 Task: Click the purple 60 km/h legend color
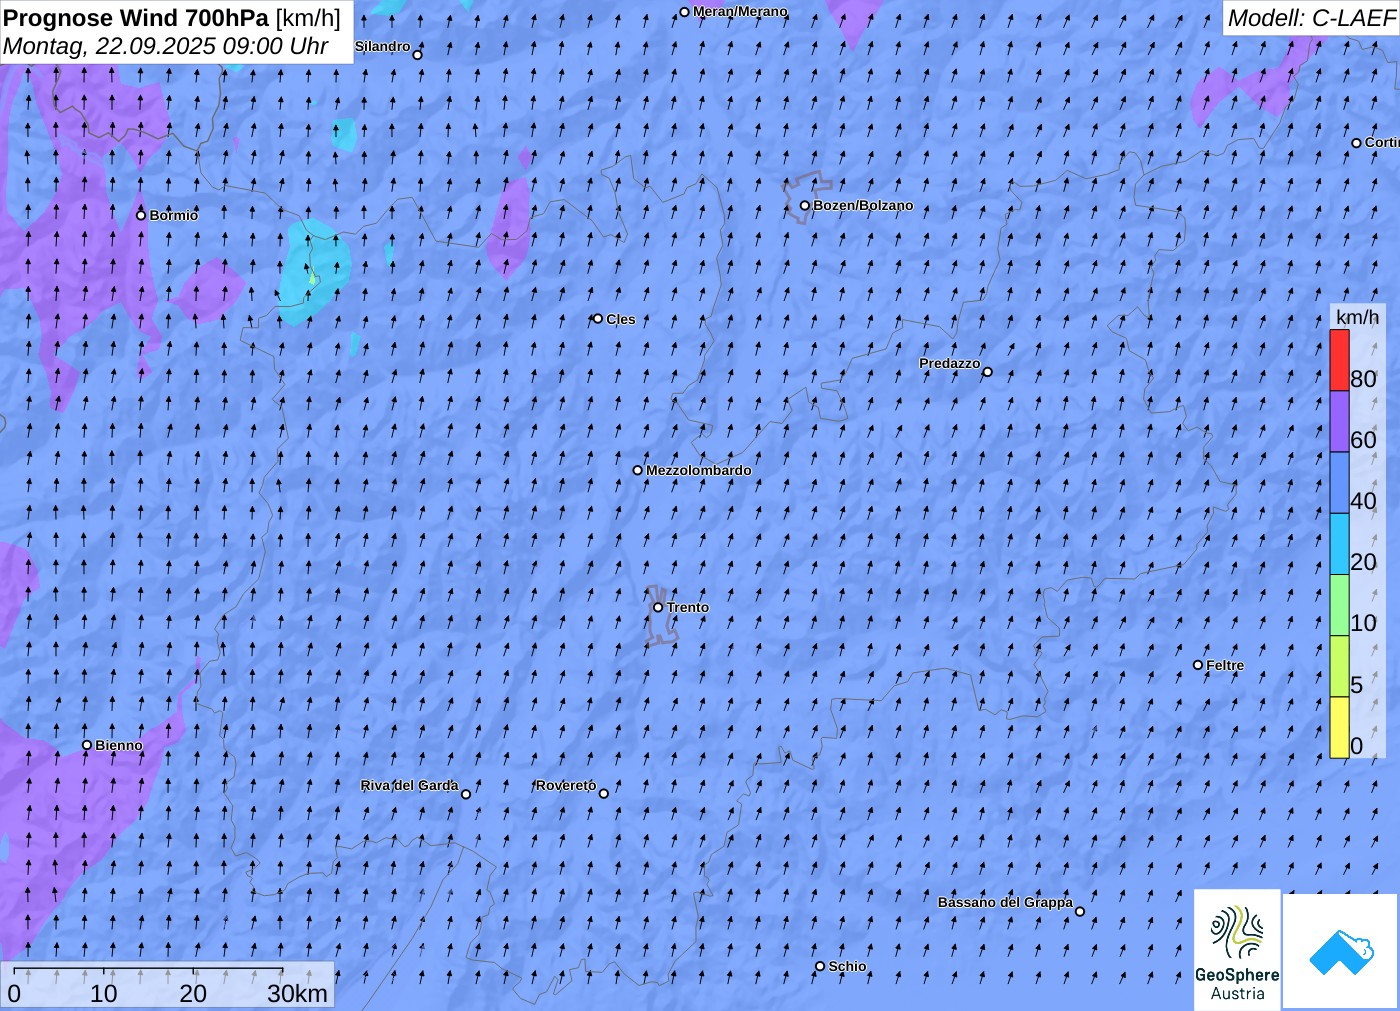click(1339, 421)
